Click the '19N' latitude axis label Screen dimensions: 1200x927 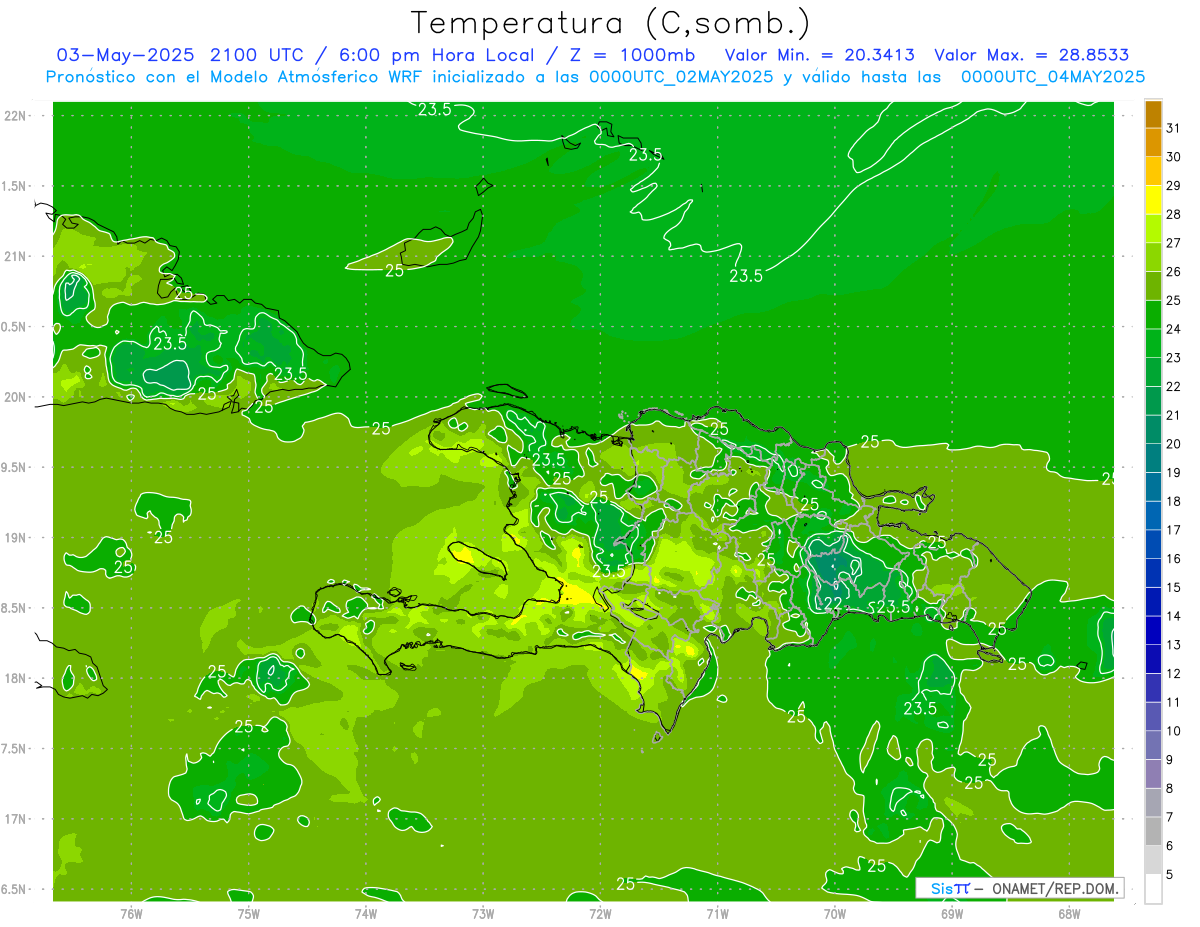click(15, 538)
